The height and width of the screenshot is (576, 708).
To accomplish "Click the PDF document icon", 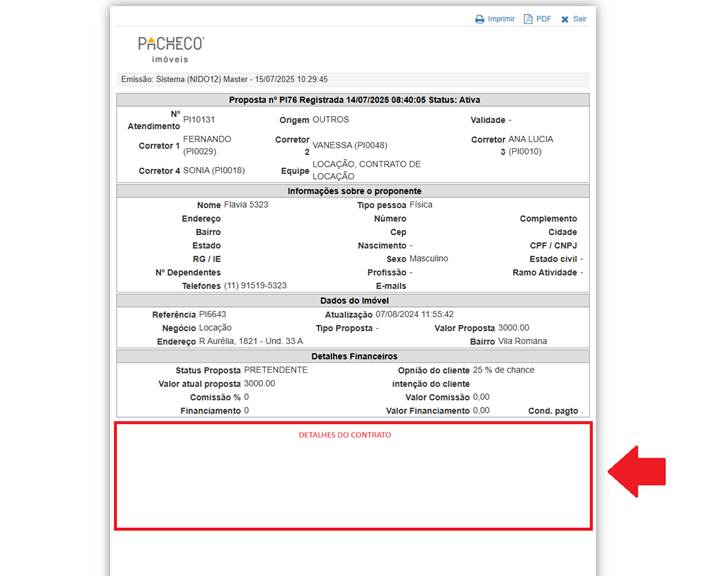I will (x=529, y=19).
